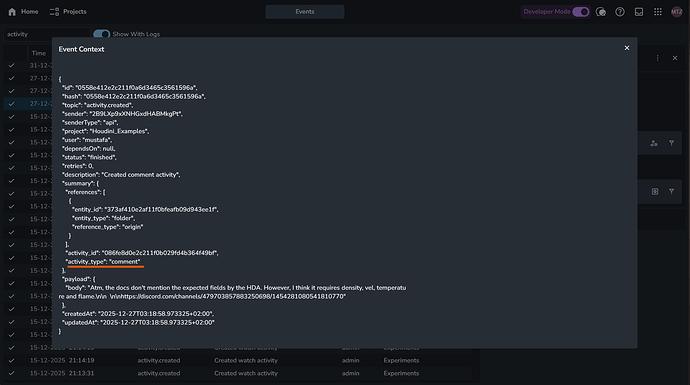Click the Time column header
The width and height of the screenshot is (690, 385).
click(39, 53)
